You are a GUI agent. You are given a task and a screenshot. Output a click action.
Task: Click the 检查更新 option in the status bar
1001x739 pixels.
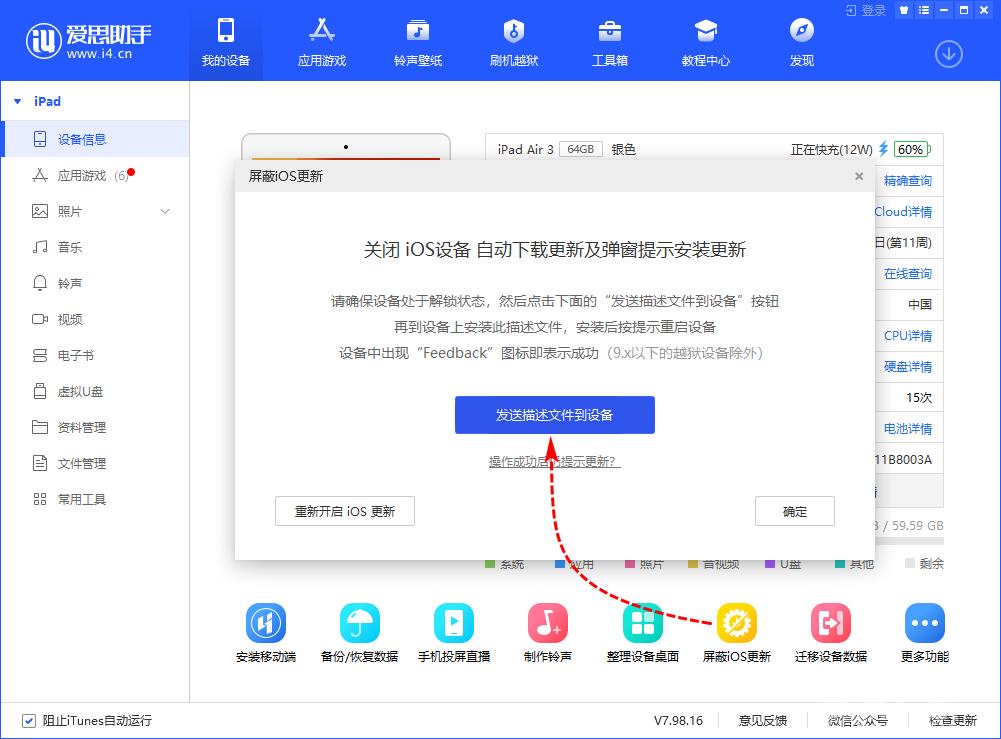point(955,720)
